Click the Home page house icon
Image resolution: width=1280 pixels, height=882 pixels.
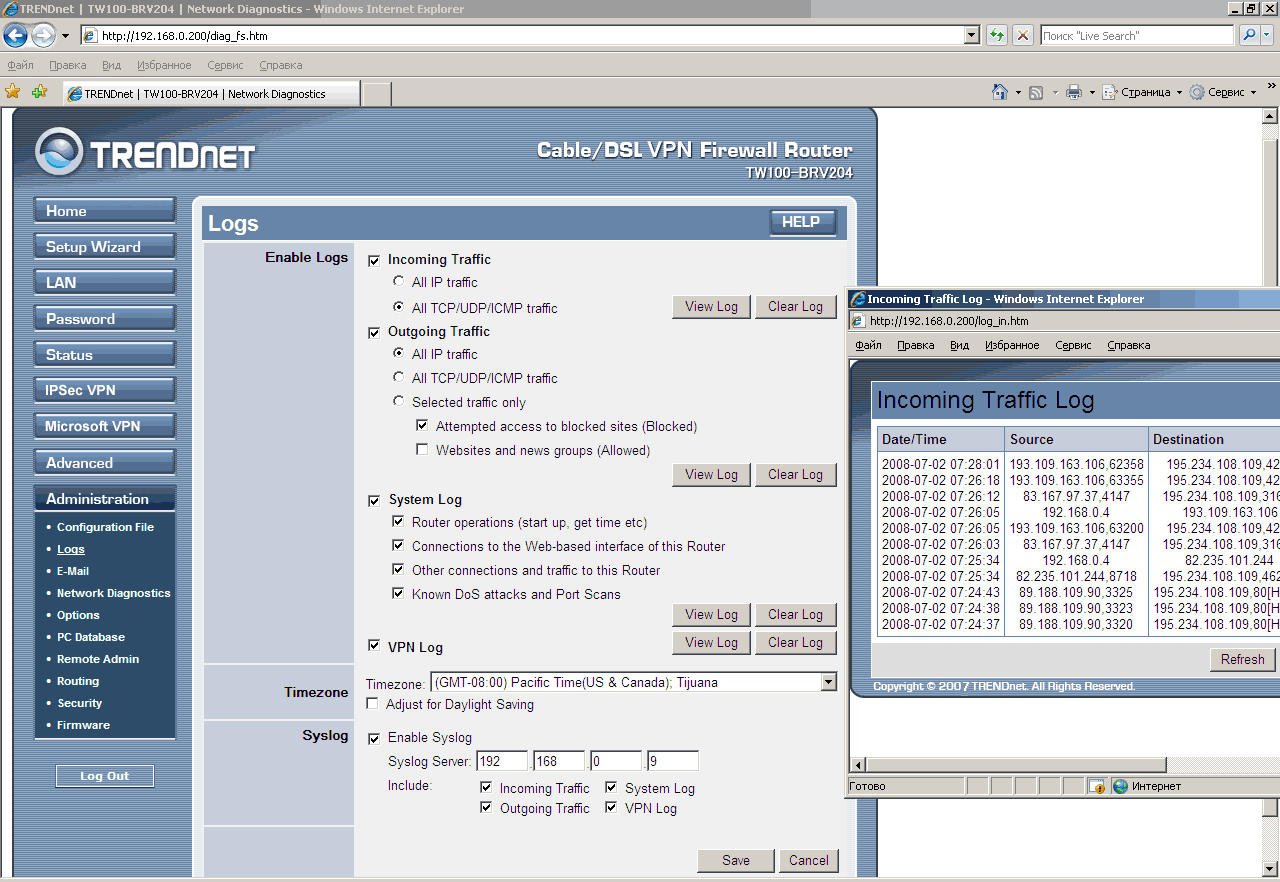click(x=1000, y=92)
